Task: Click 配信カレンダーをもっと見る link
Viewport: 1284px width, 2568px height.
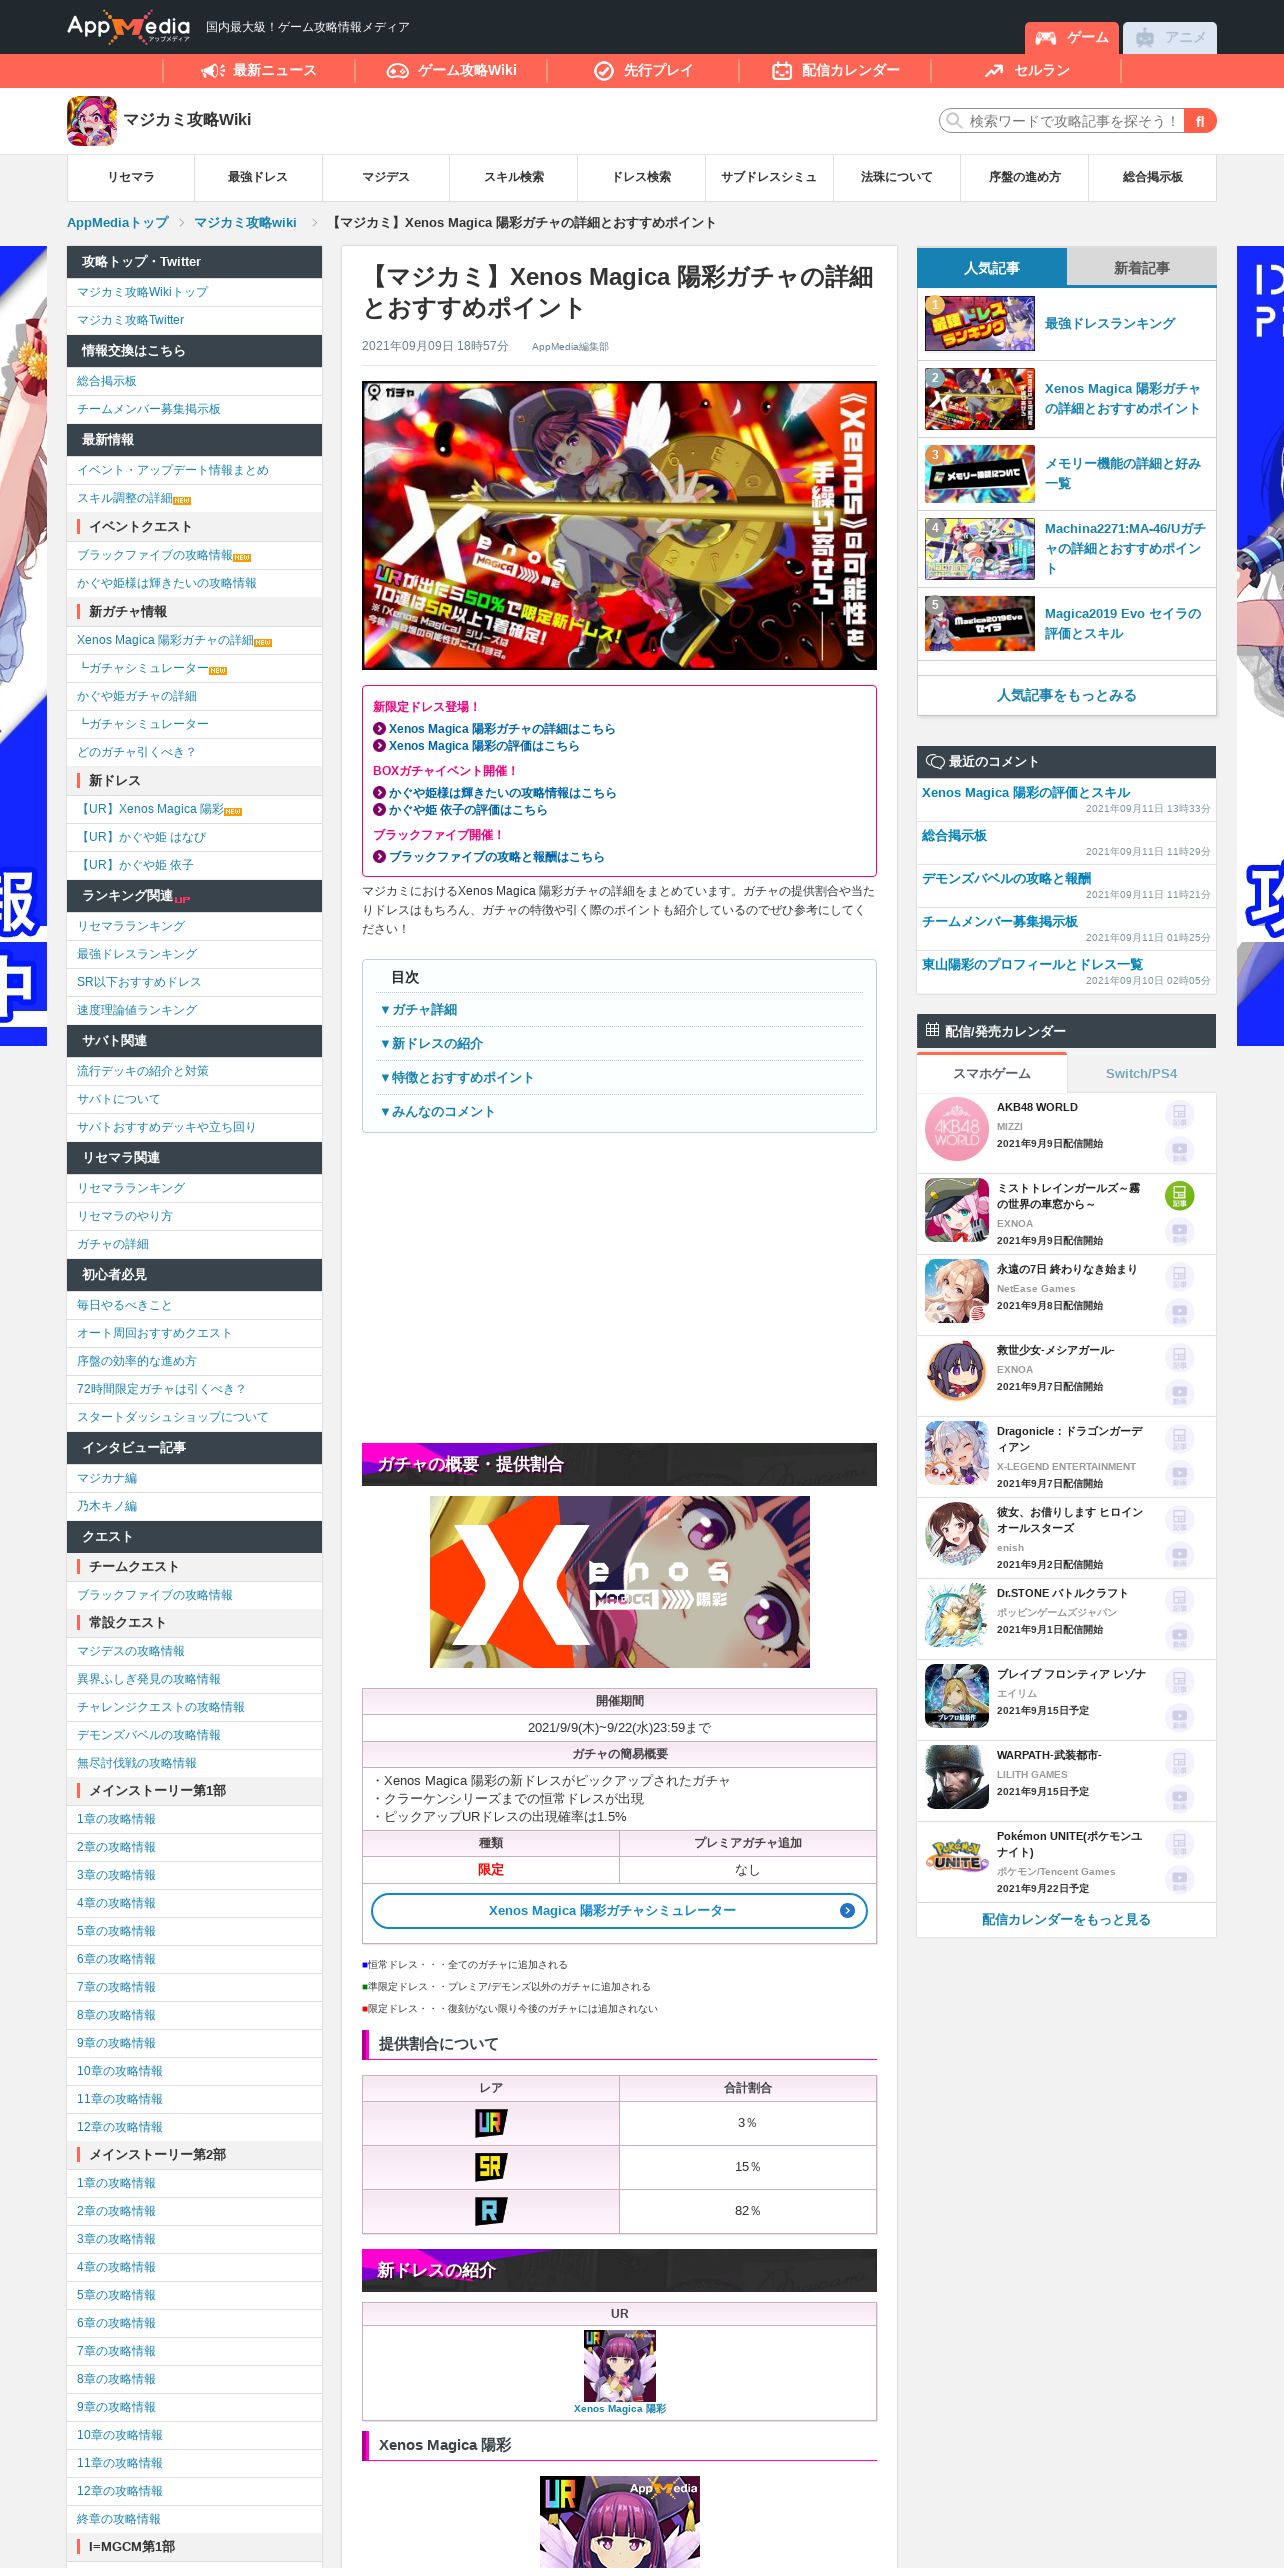Action: (1066, 1919)
